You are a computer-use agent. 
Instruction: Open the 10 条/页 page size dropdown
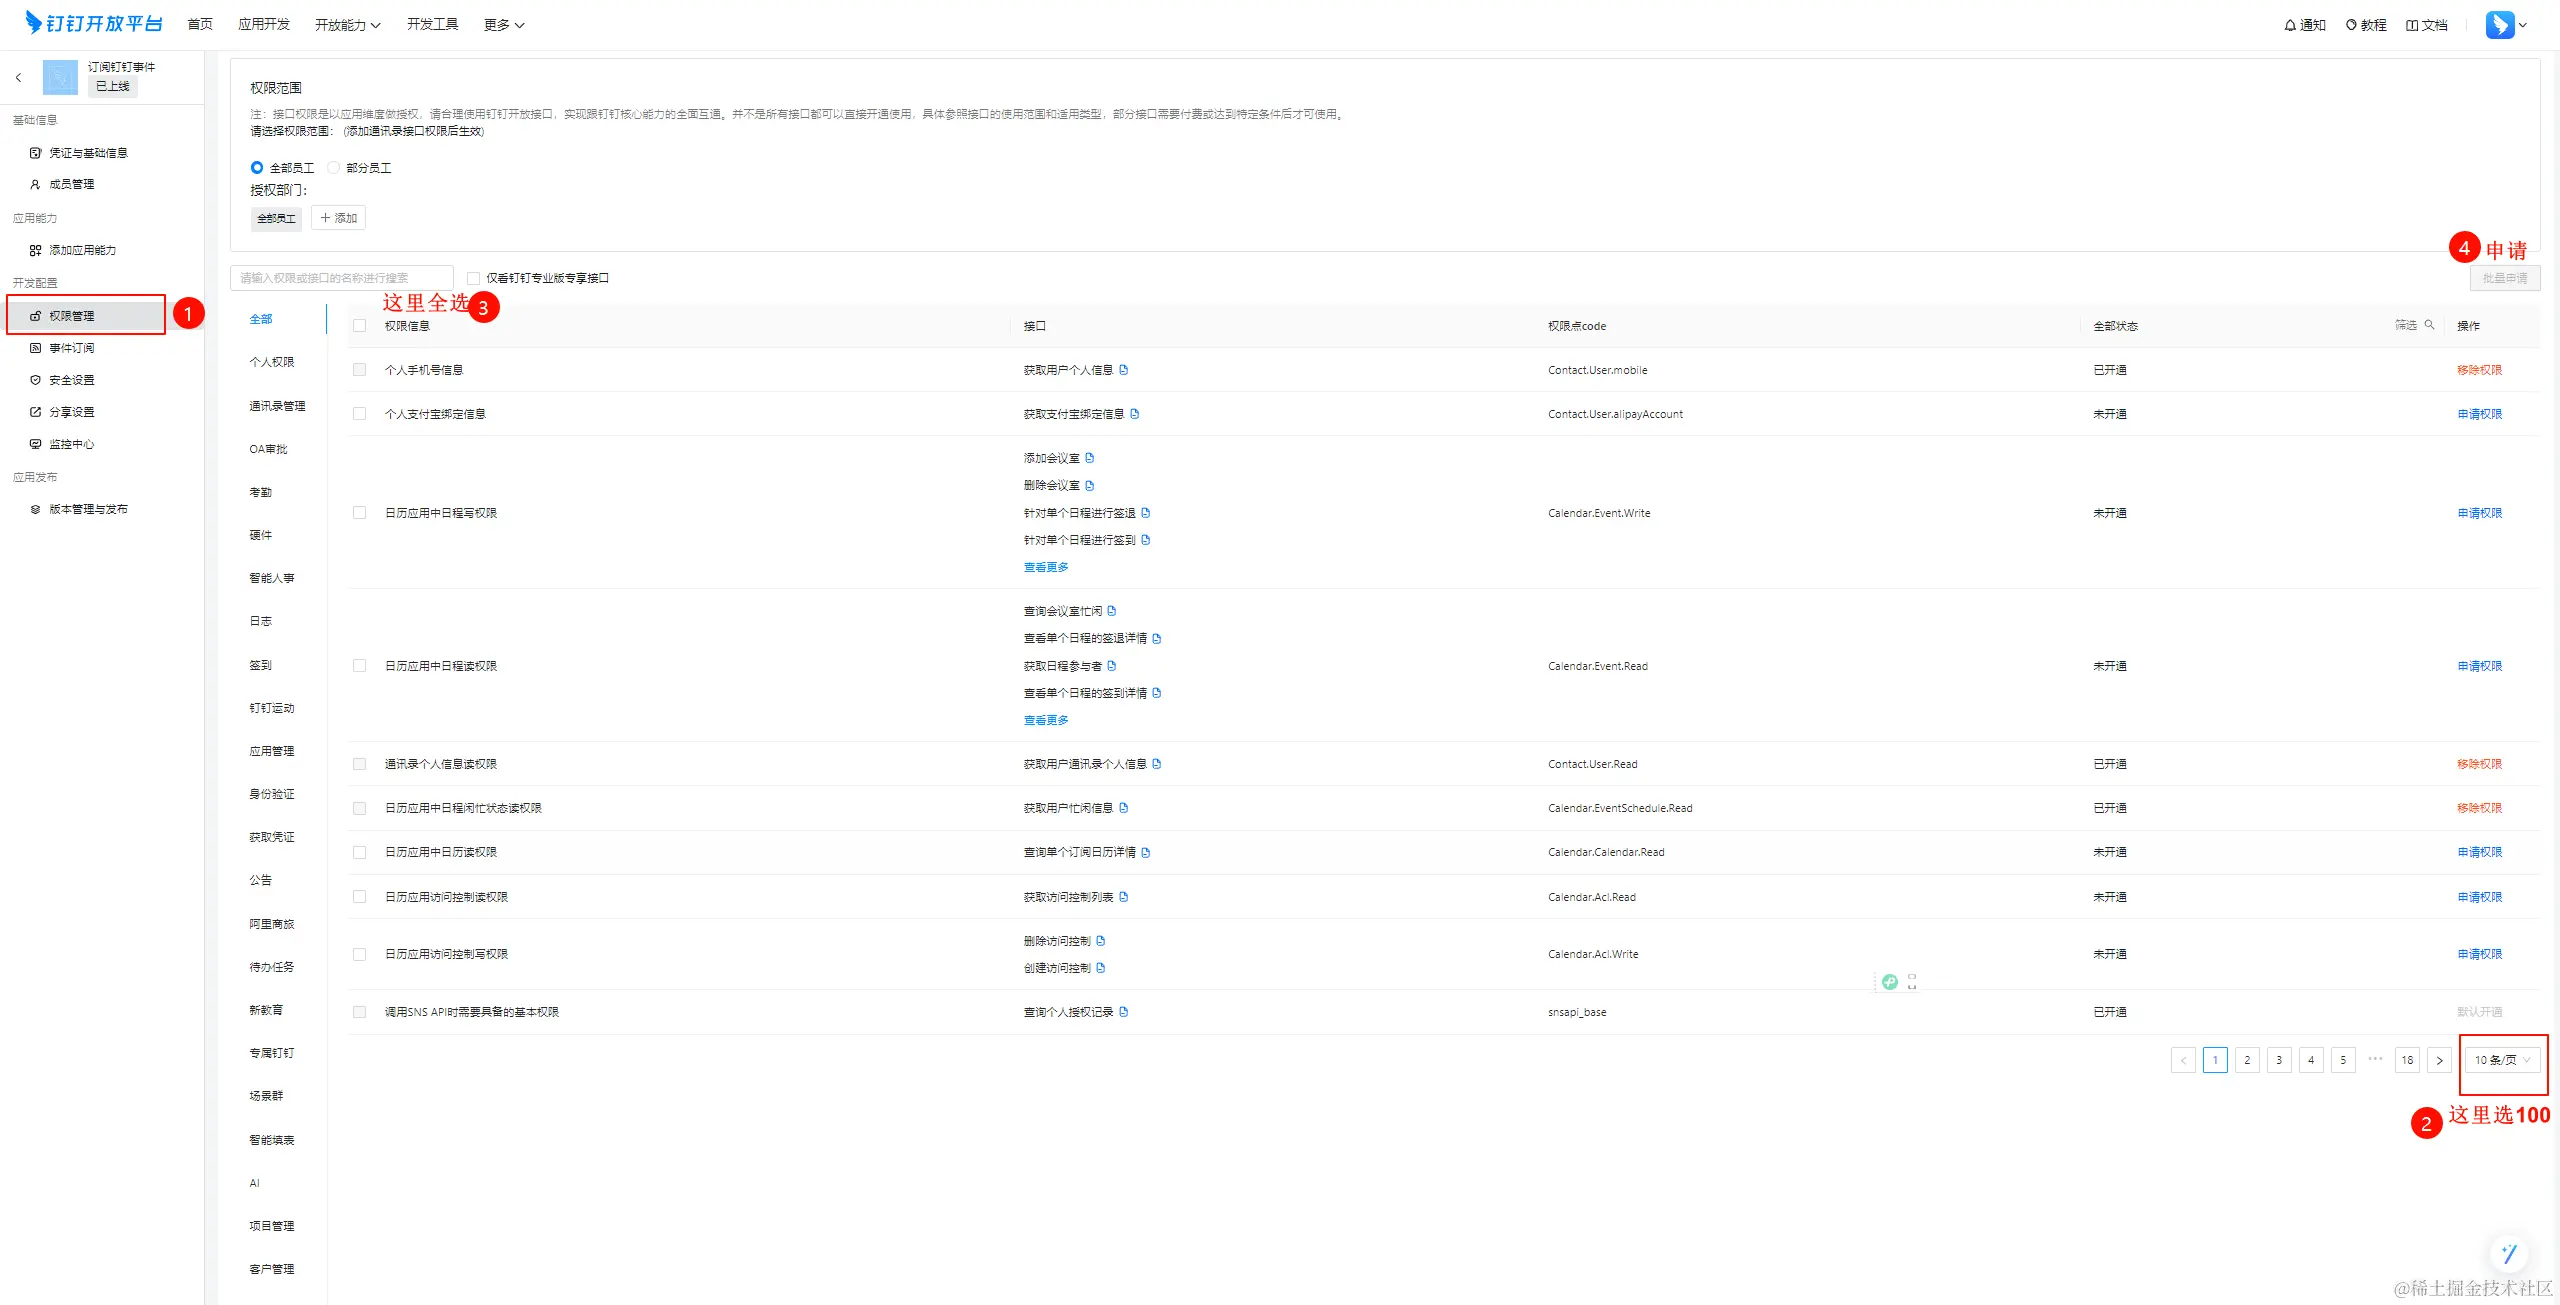click(2502, 1060)
